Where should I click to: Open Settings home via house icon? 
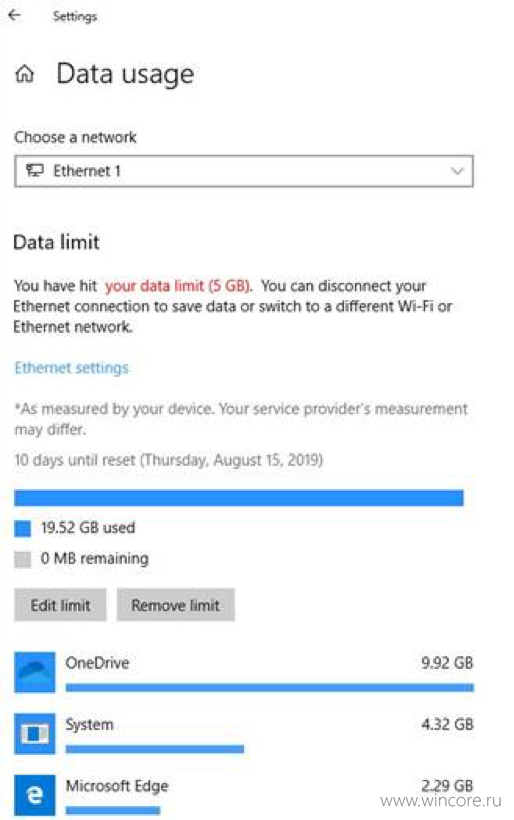point(25,74)
